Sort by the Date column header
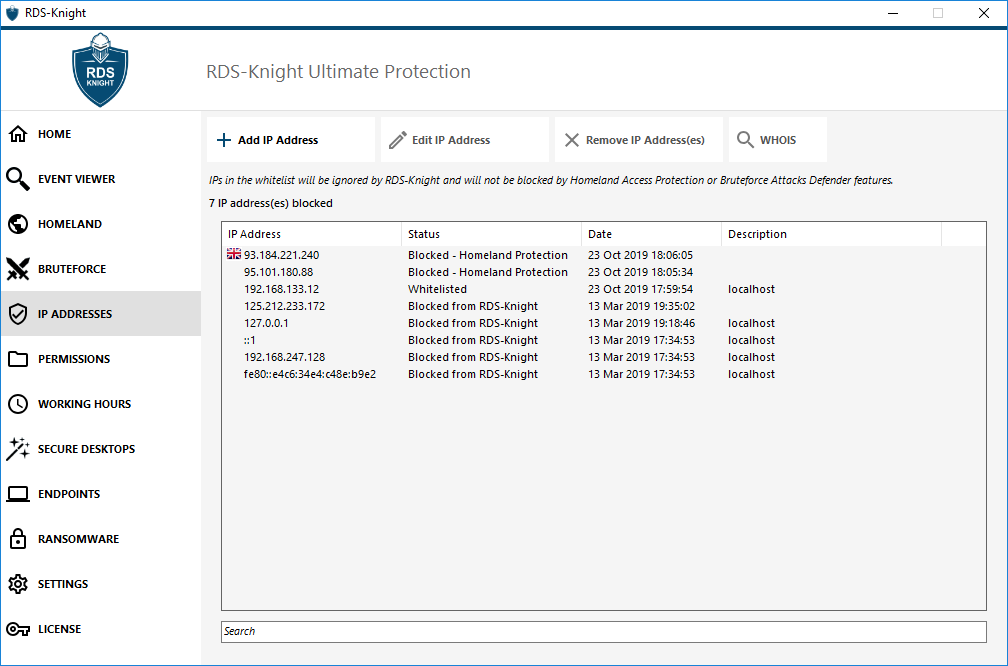The image size is (1008, 666). [651, 234]
